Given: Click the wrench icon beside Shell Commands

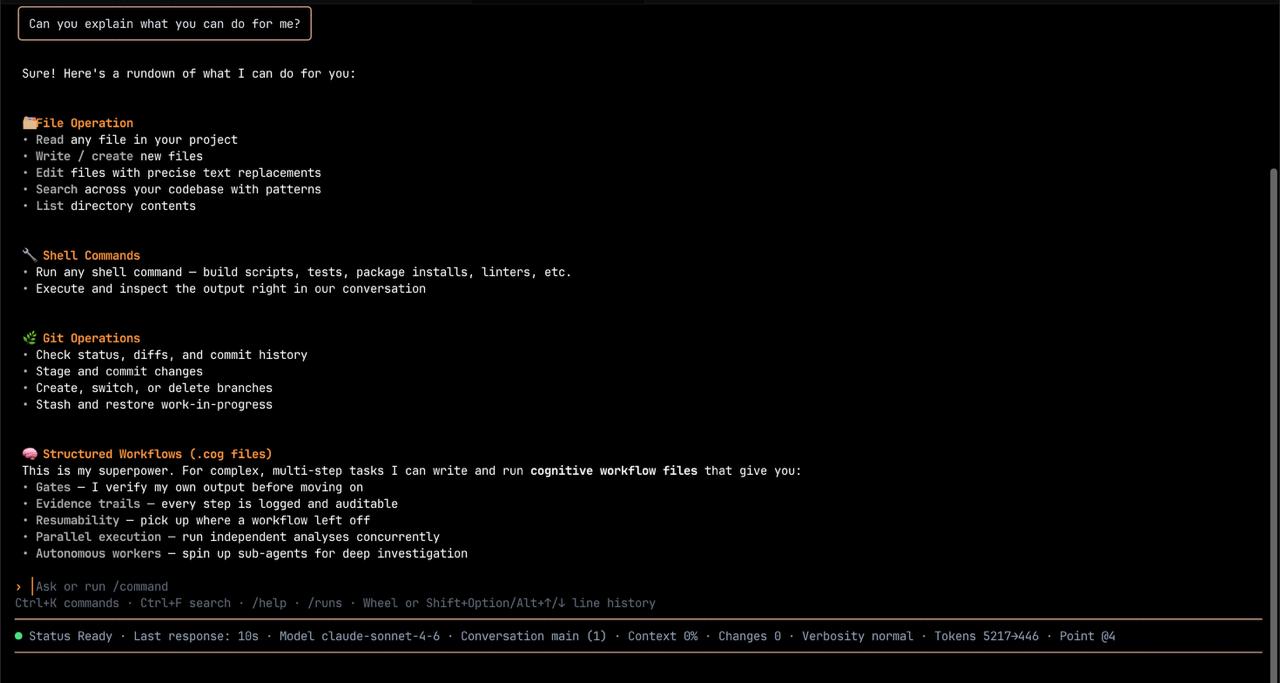Looking at the screenshot, I should pyautogui.click(x=29, y=255).
